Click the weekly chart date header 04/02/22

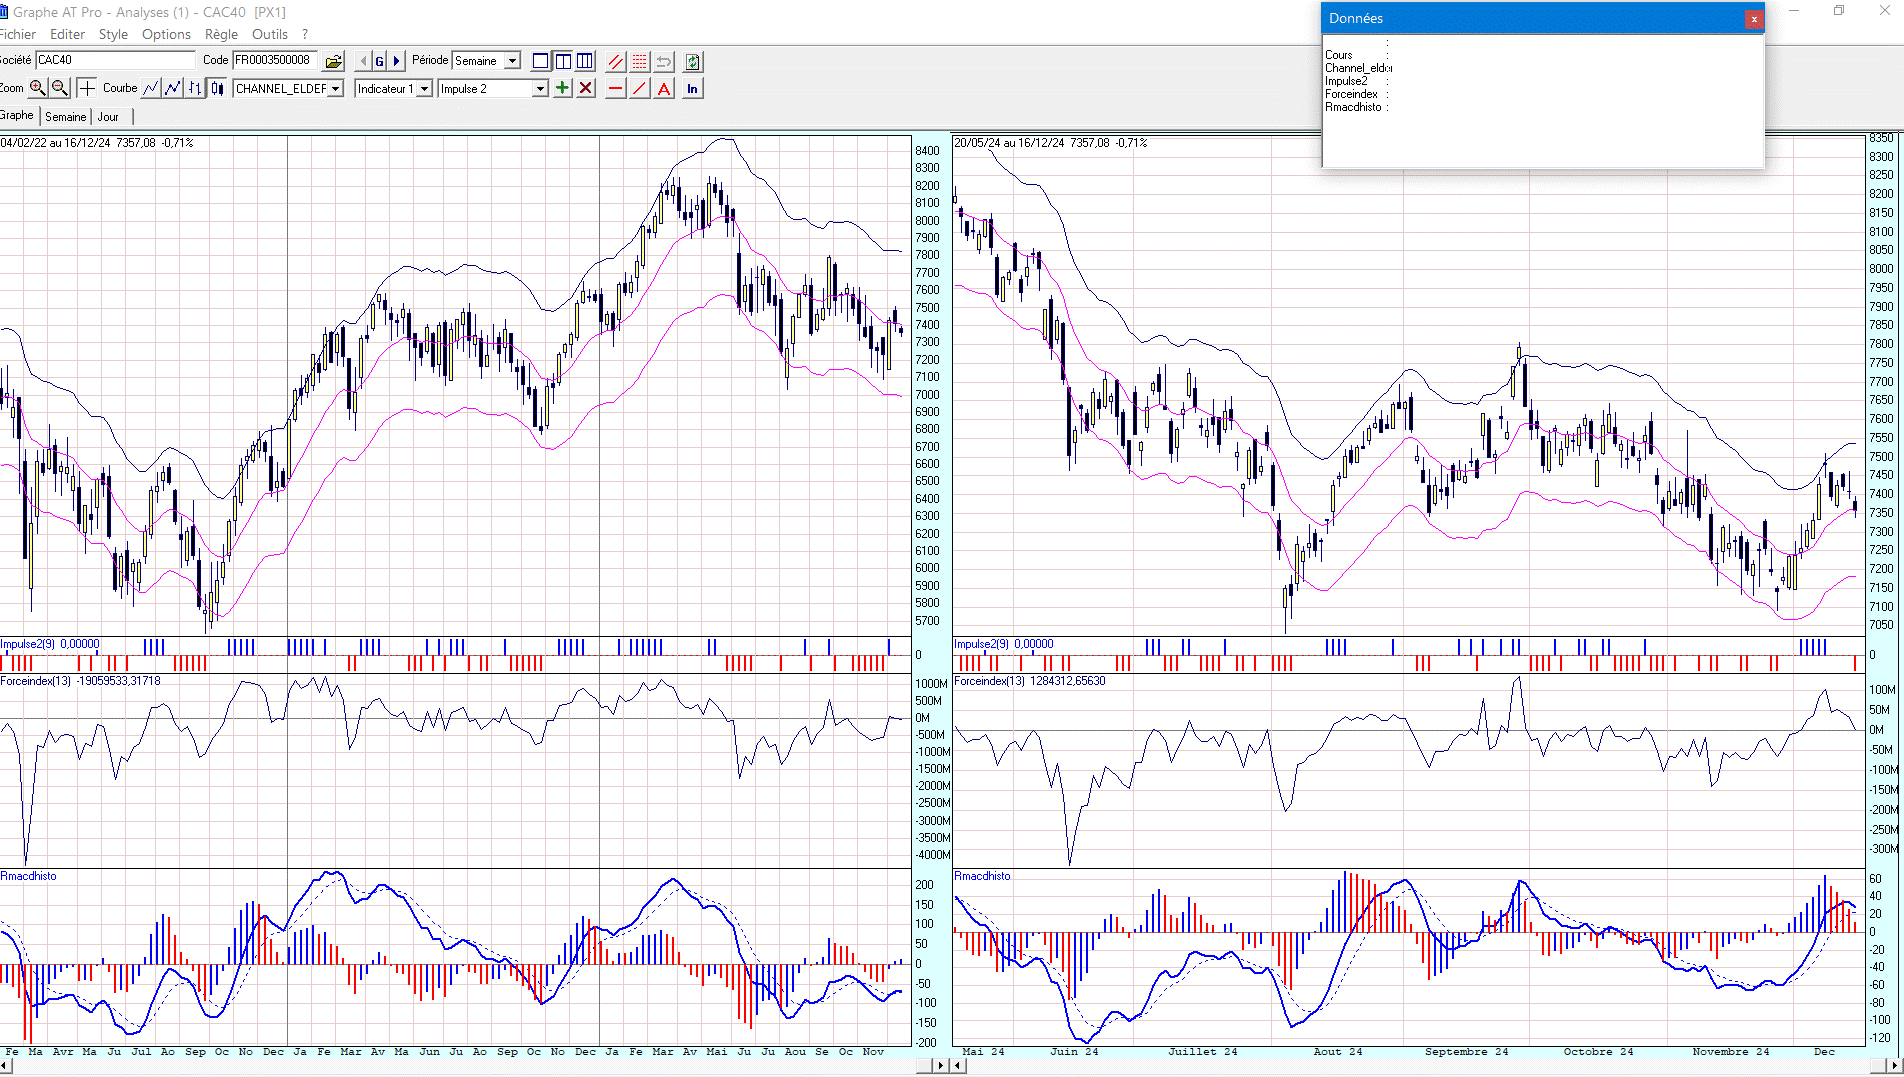97,143
